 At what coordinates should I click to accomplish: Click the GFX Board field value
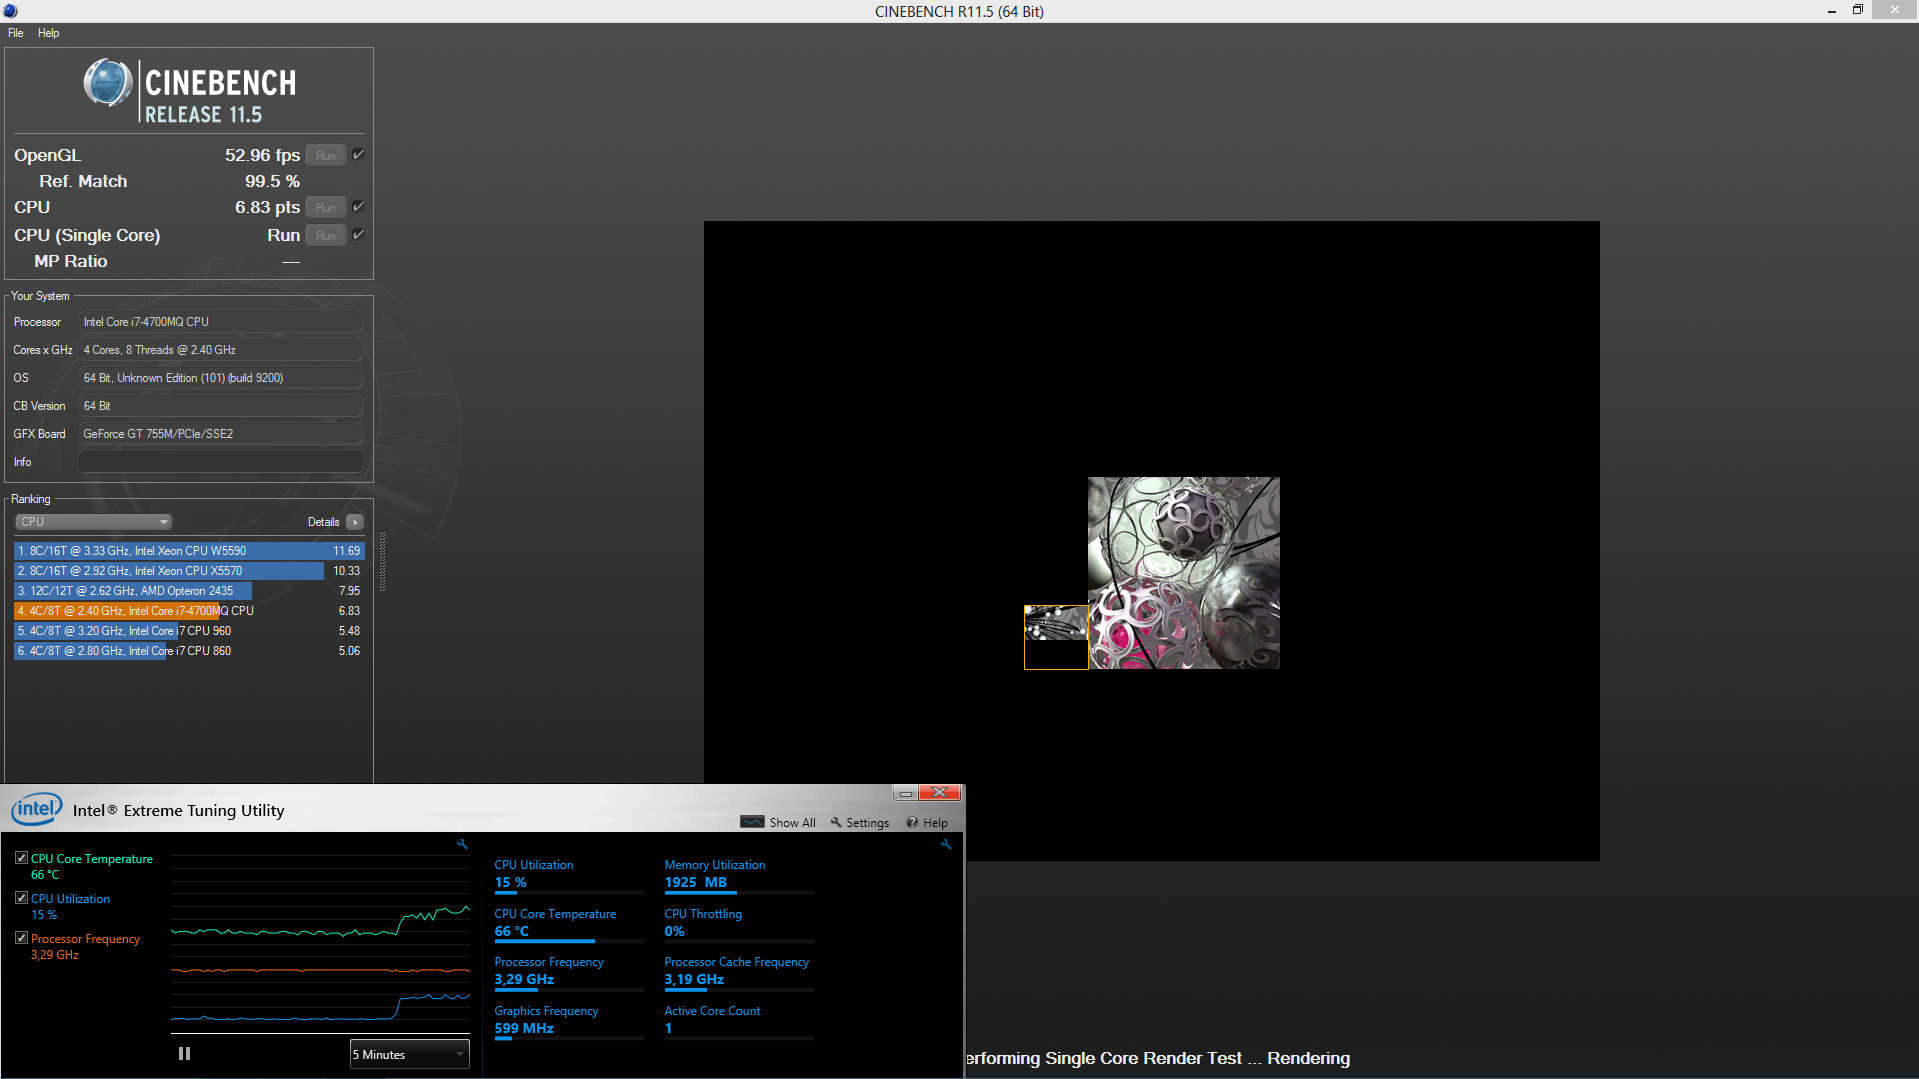(220, 434)
